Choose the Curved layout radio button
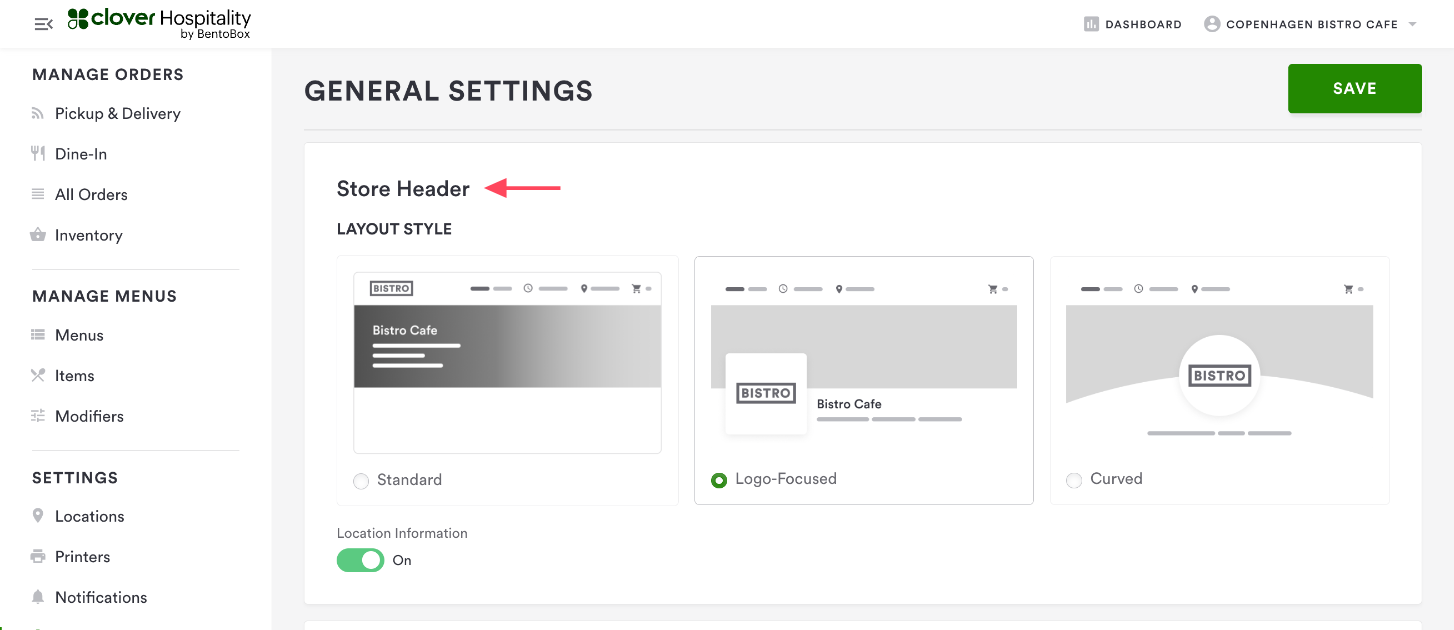This screenshot has height=630, width=1454. tap(1074, 480)
